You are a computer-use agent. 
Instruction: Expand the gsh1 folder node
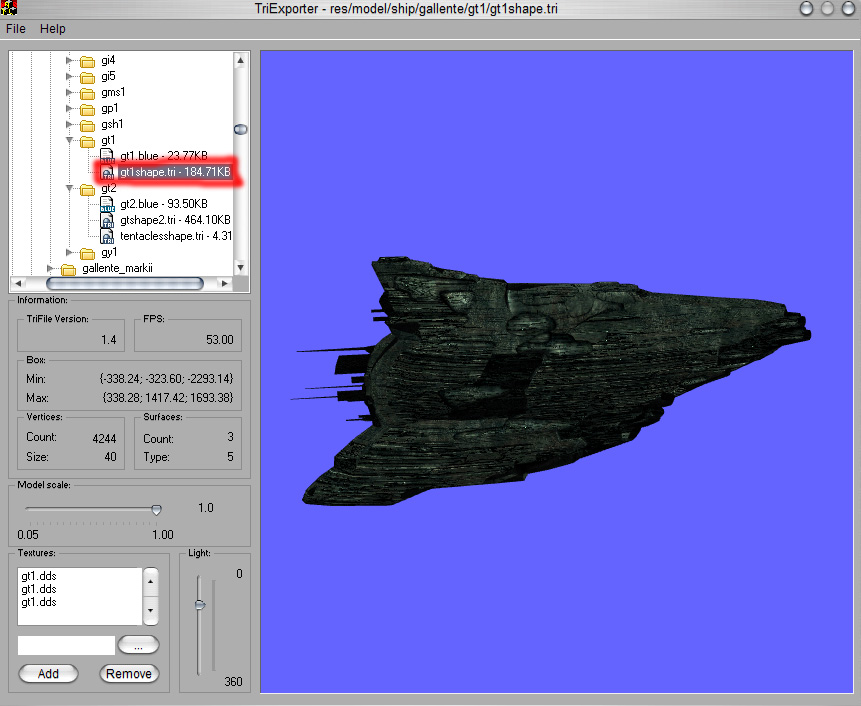pos(70,124)
